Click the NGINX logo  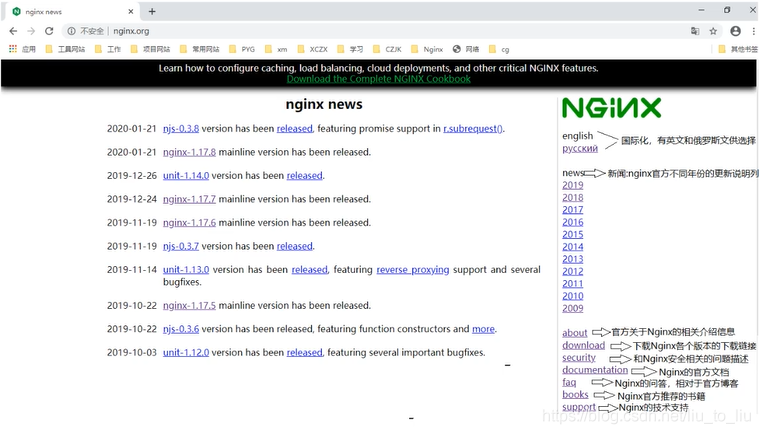612,108
